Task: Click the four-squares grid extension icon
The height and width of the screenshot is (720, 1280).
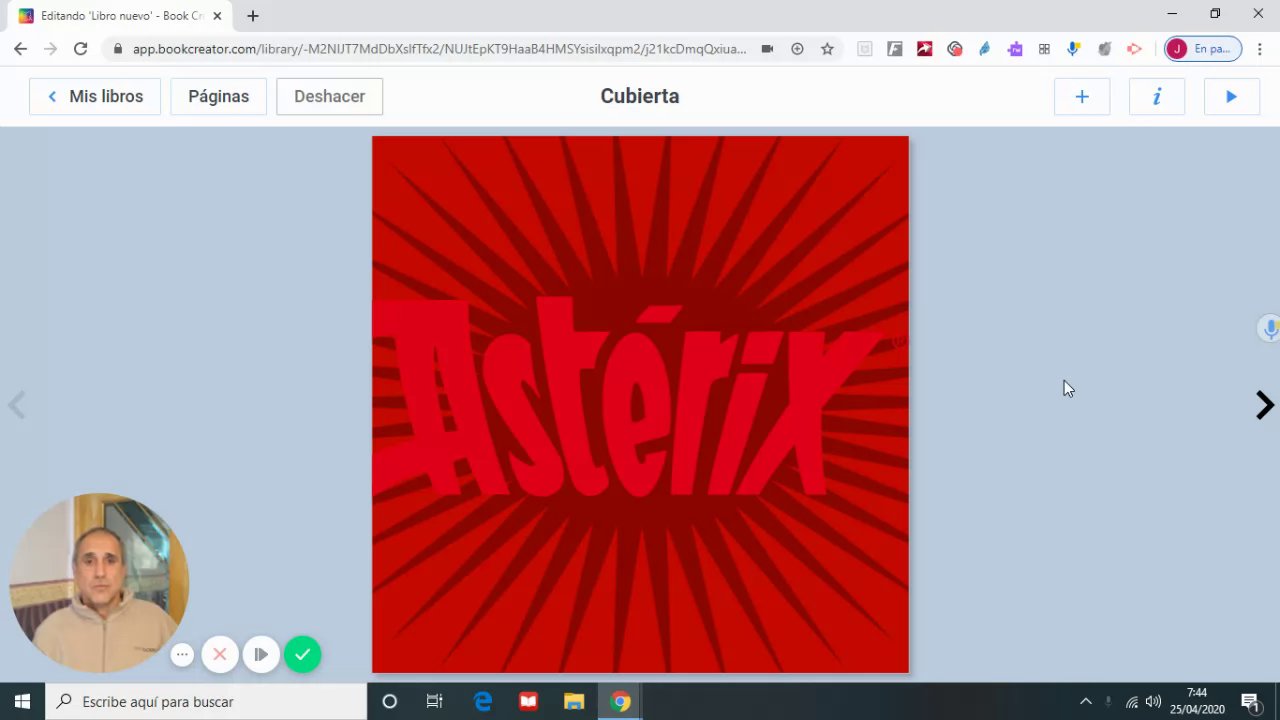Action: pos(1044,49)
